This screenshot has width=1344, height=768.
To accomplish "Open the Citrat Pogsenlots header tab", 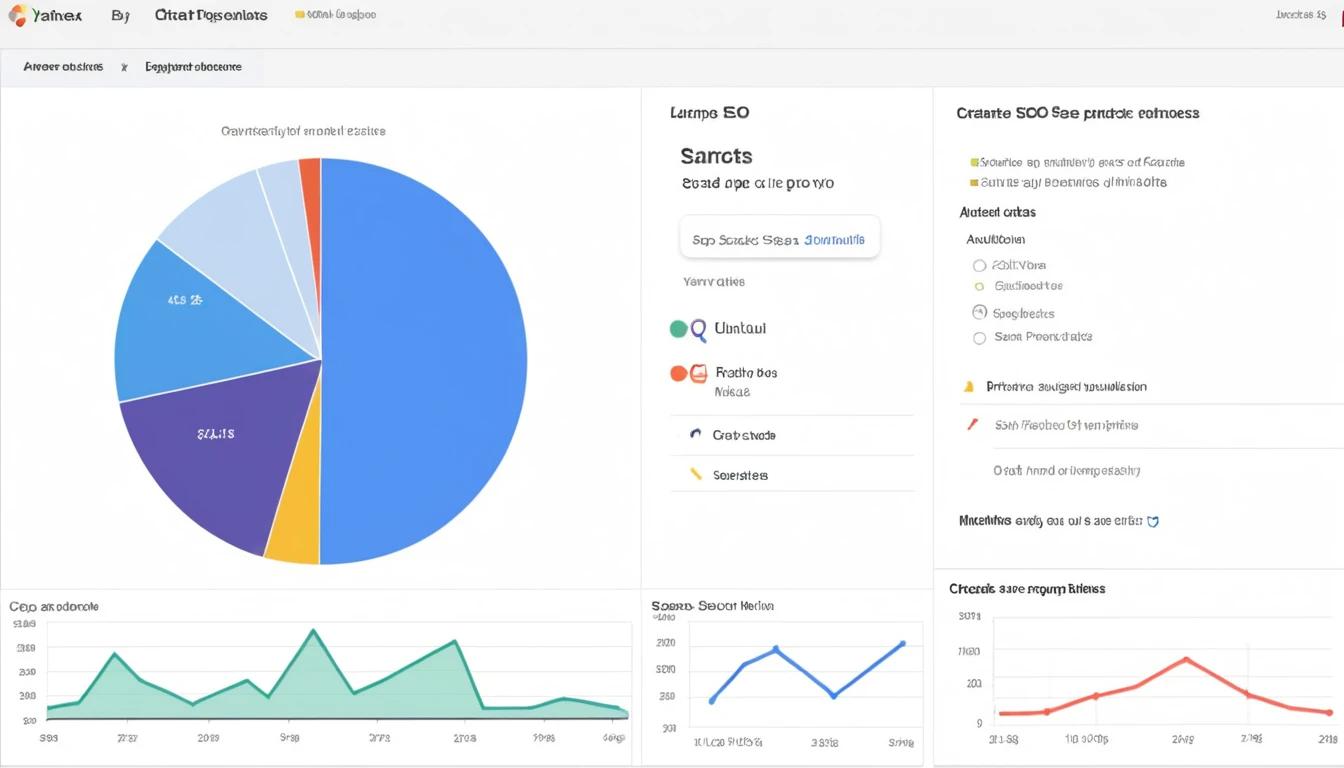I will pyautogui.click(x=211, y=15).
